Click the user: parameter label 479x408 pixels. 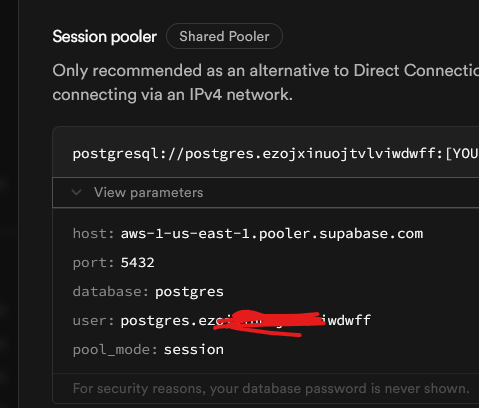(94, 321)
